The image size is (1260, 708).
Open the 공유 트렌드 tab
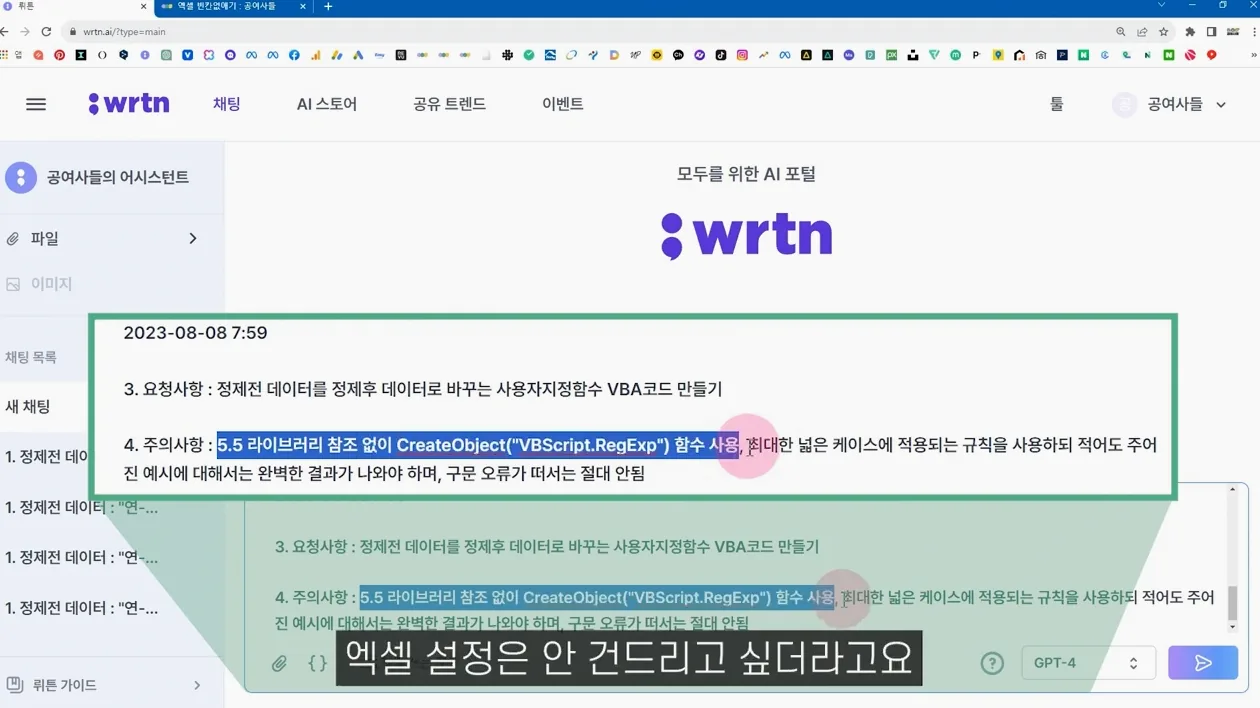[449, 104]
